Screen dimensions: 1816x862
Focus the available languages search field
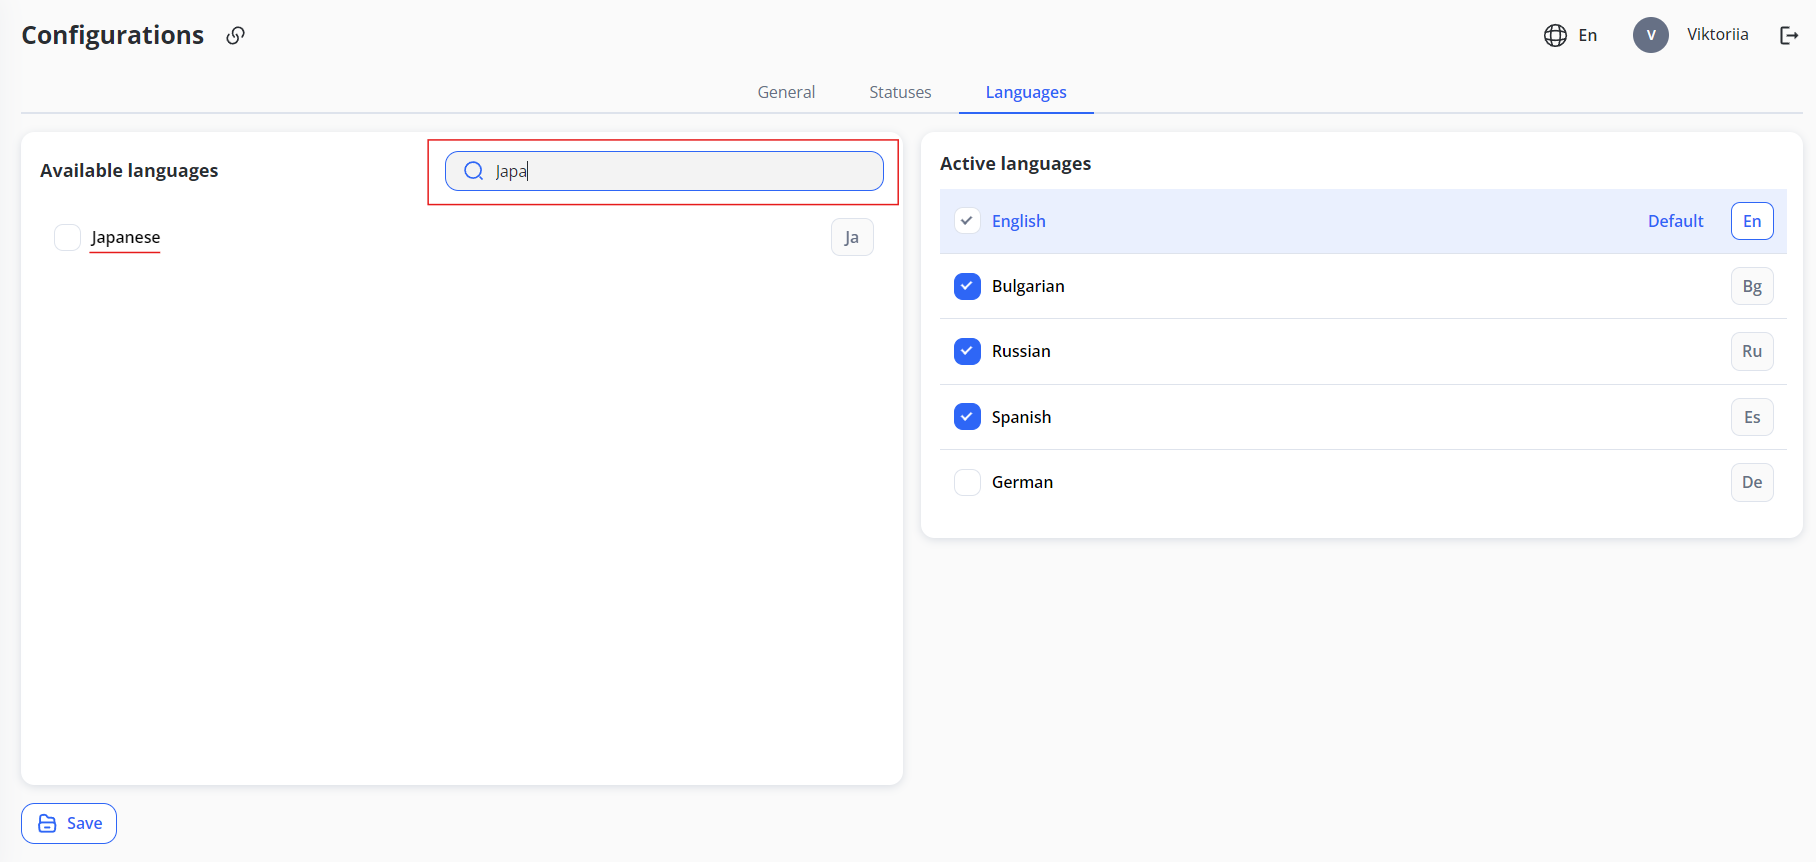pos(664,171)
